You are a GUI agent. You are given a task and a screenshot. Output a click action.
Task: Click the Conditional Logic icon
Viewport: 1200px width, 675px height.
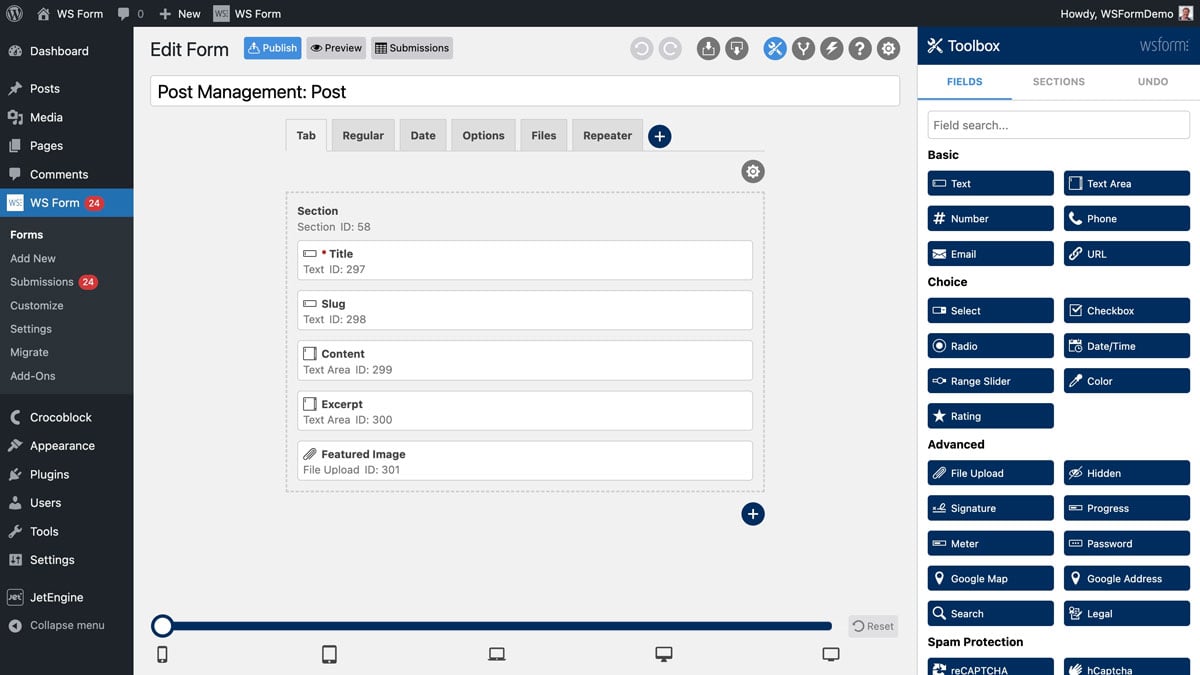click(803, 47)
